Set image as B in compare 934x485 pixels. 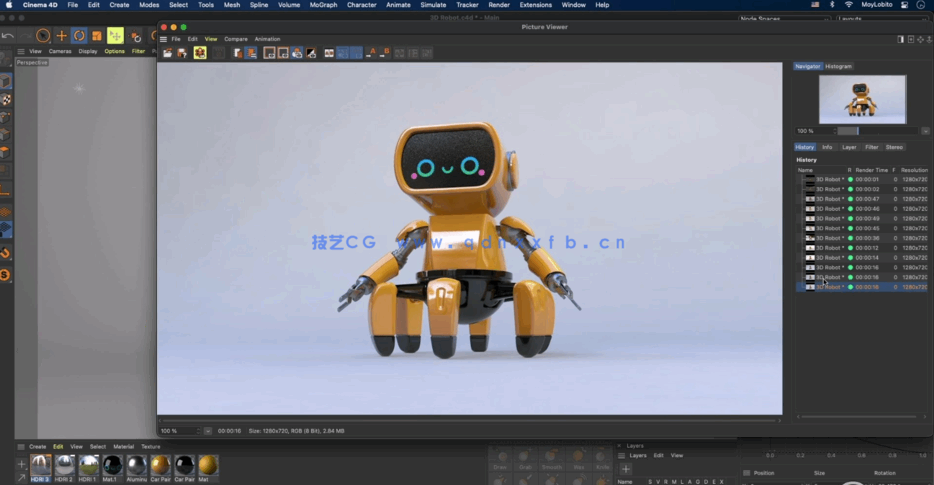pyautogui.click(x=385, y=53)
